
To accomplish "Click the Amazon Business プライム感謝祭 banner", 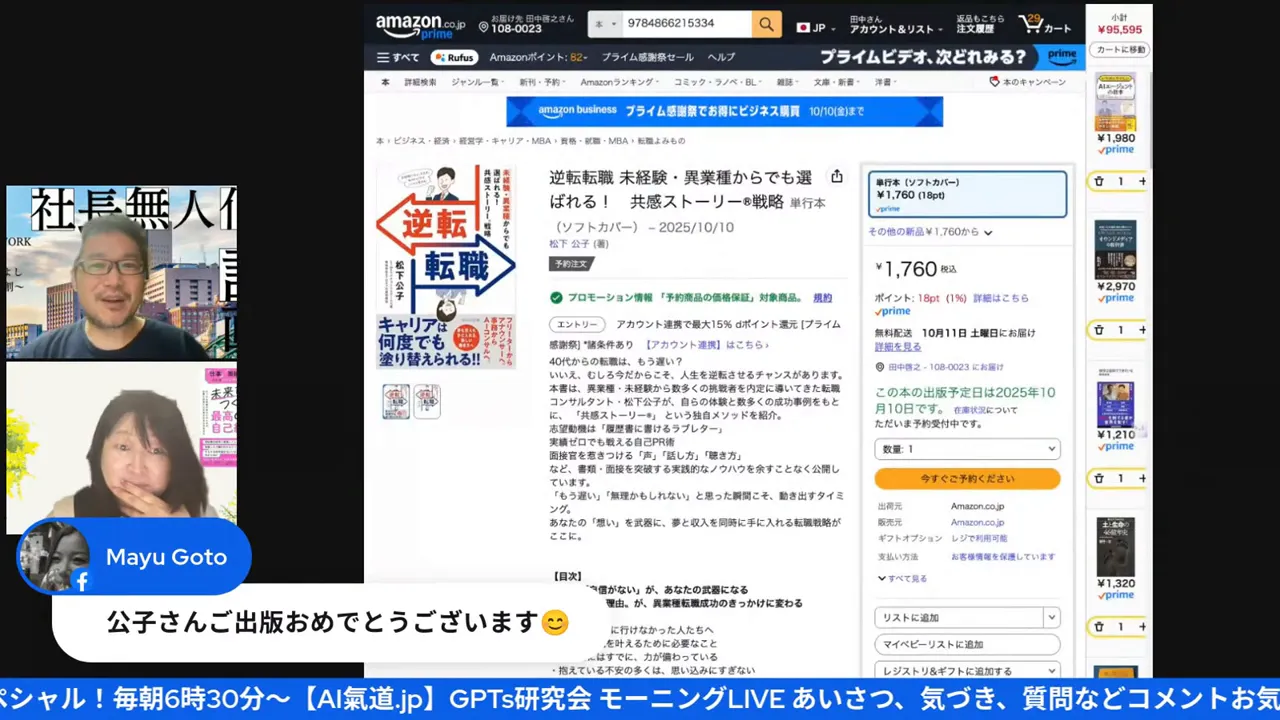I will click(725, 111).
